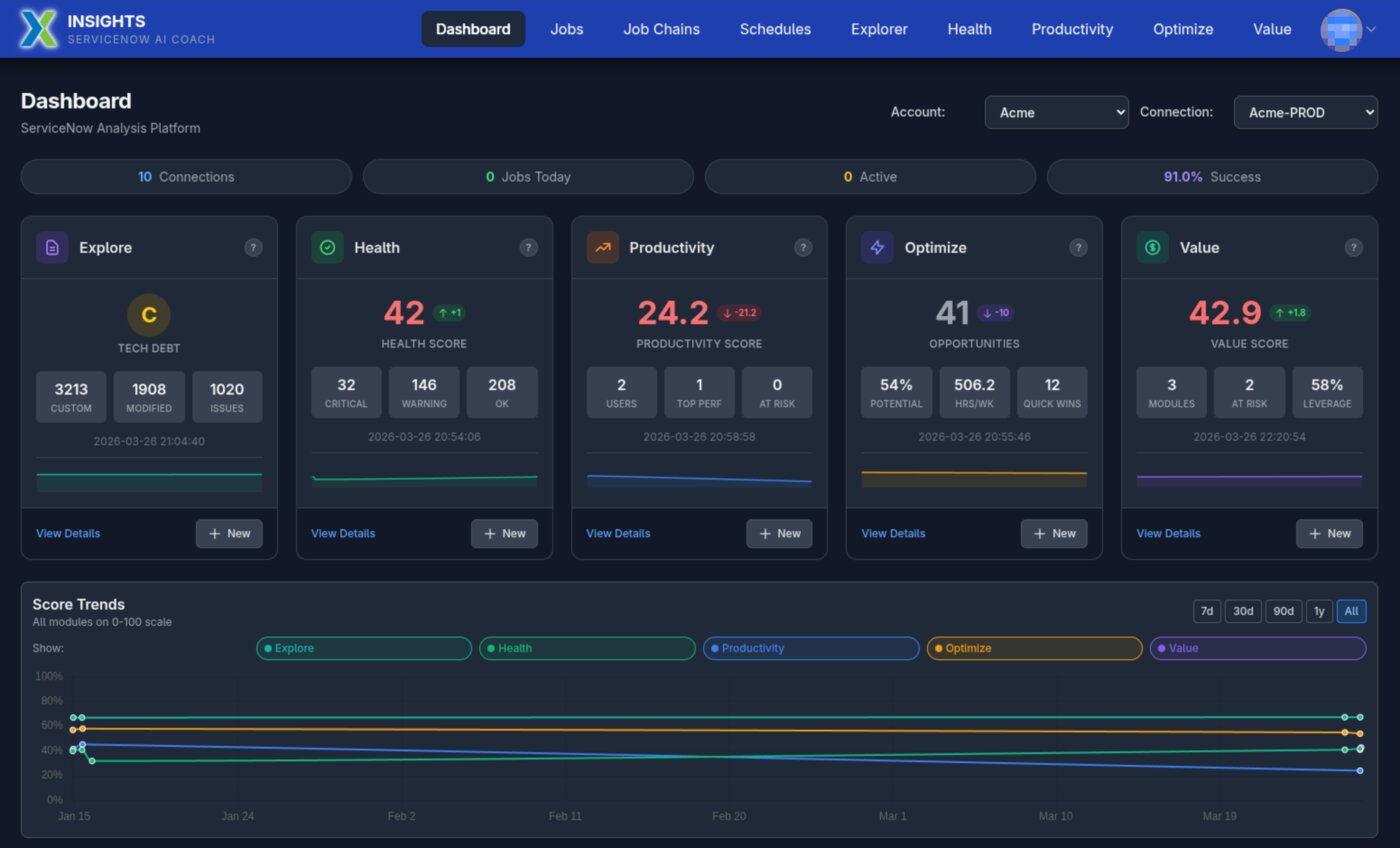This screenshot has width=1400, height=848.
Task: Hide the Optimize line in the trends chart
Action: 1033,648
